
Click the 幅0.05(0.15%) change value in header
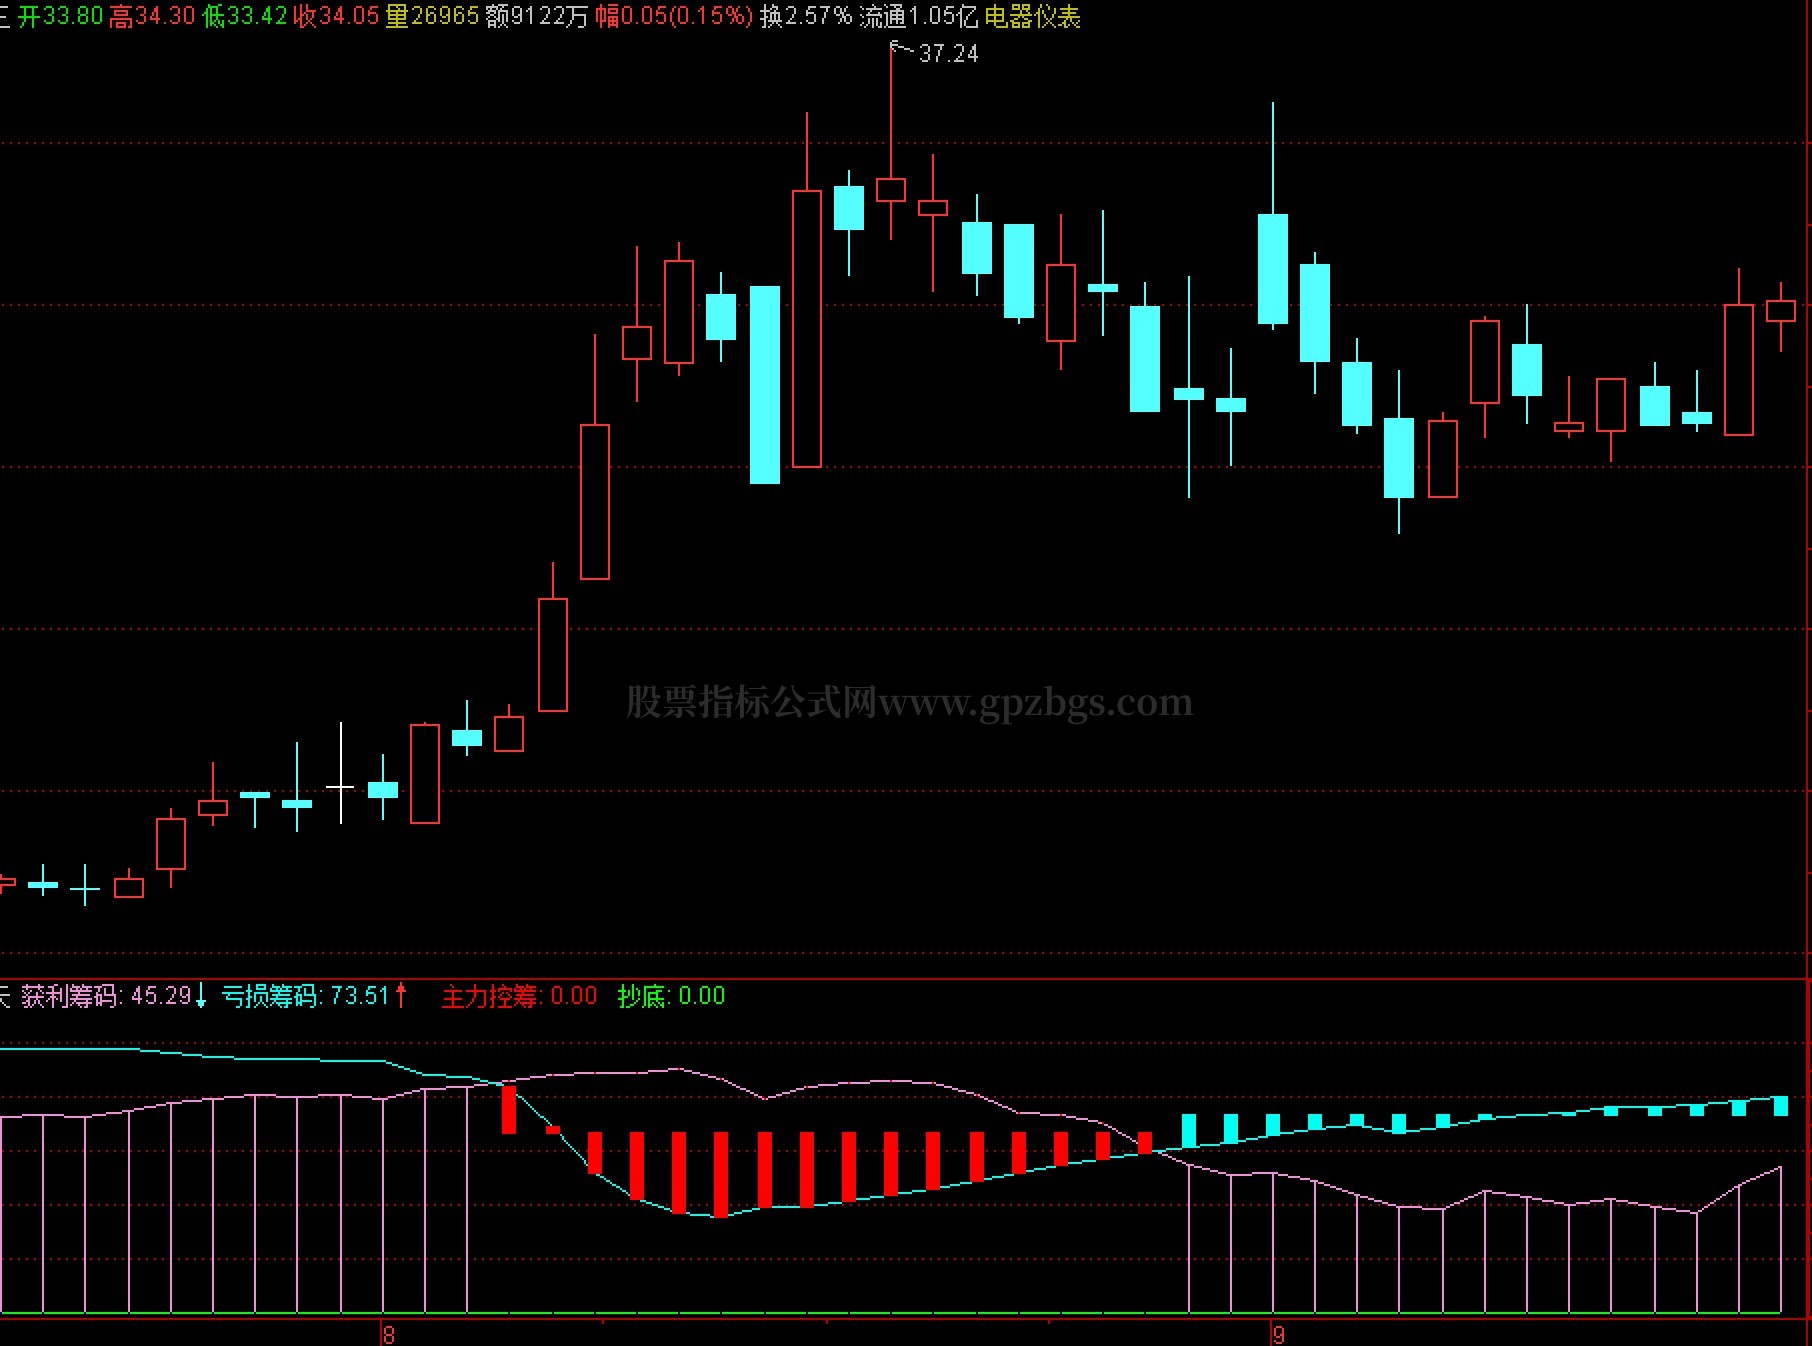tap(674, 17)
